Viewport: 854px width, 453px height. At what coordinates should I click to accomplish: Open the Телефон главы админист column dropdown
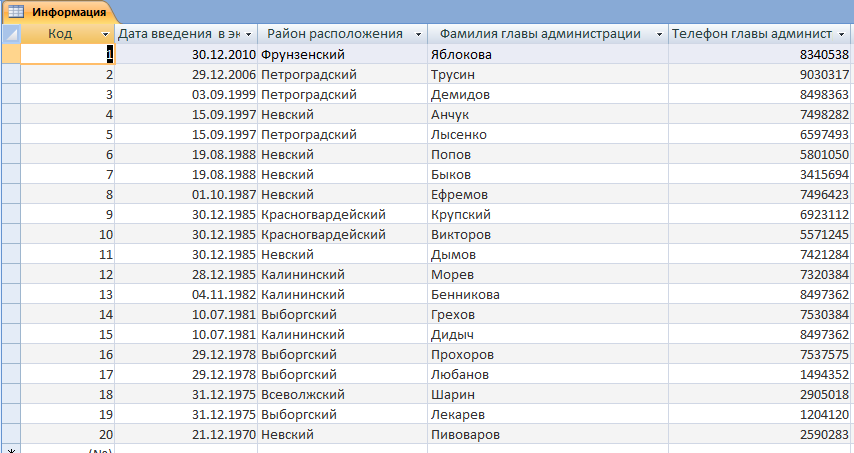[842, 34]
